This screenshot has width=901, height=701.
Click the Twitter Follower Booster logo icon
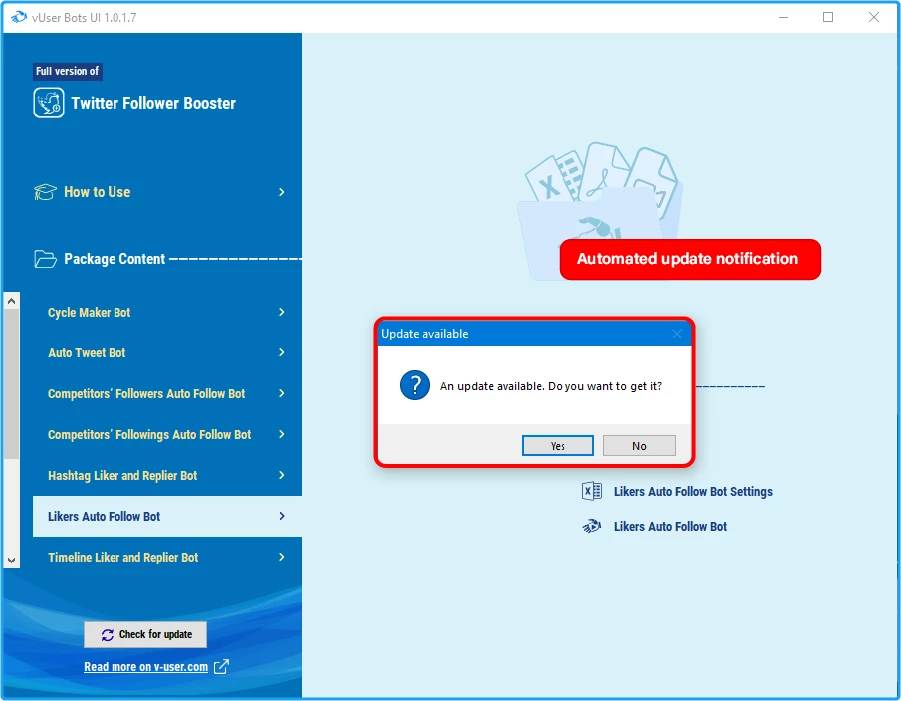click(x=49, y=103)
